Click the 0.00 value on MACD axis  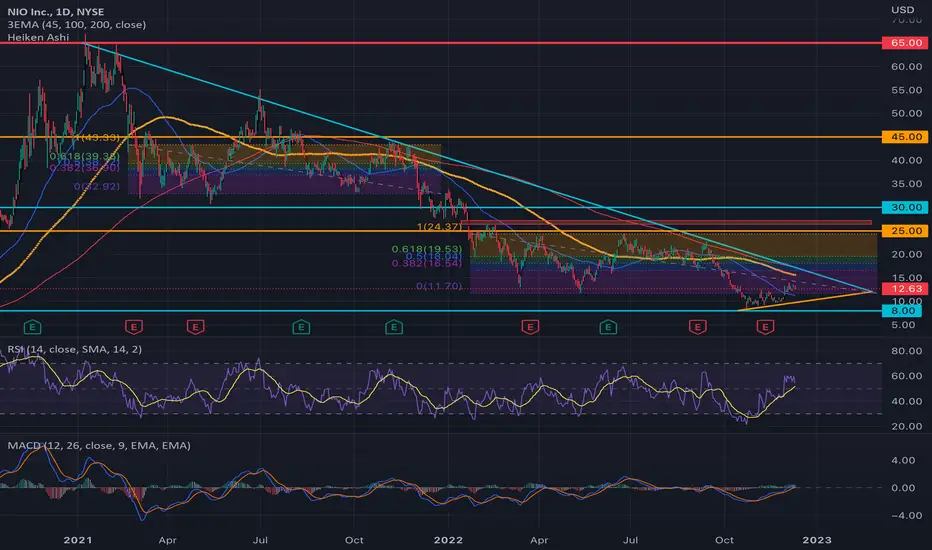903,488
